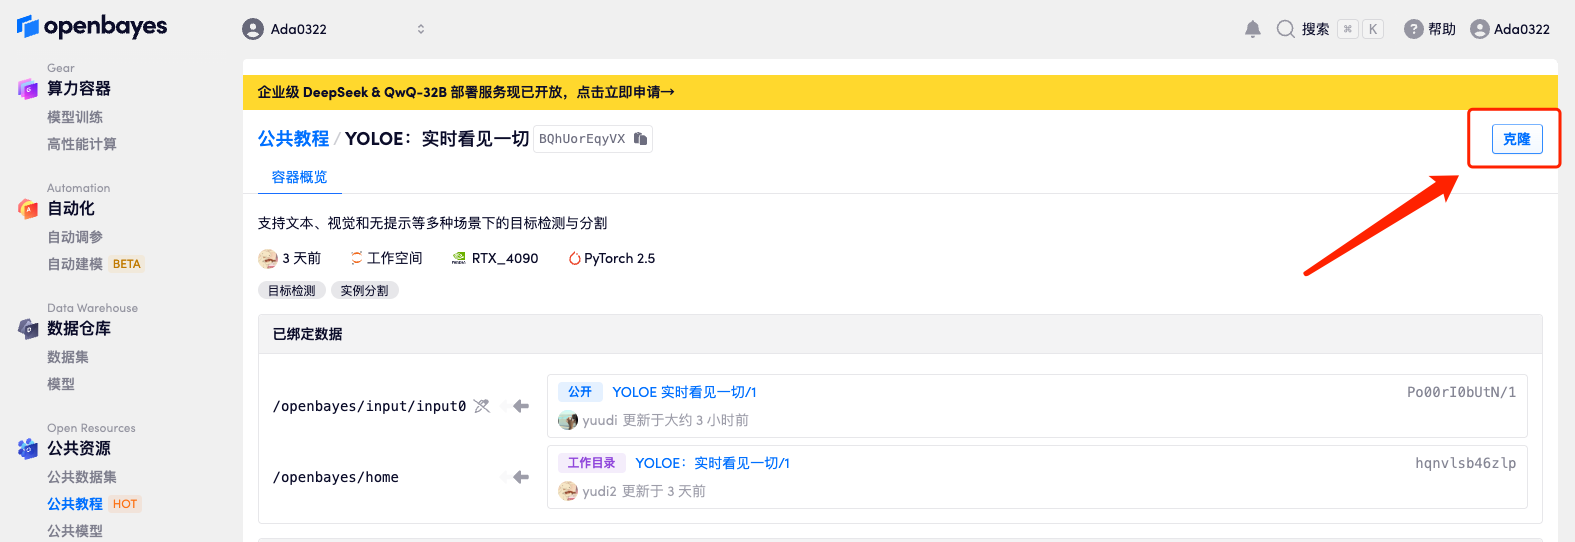
Task: Click the openbayes logo
Action: [x=92, y=27]
